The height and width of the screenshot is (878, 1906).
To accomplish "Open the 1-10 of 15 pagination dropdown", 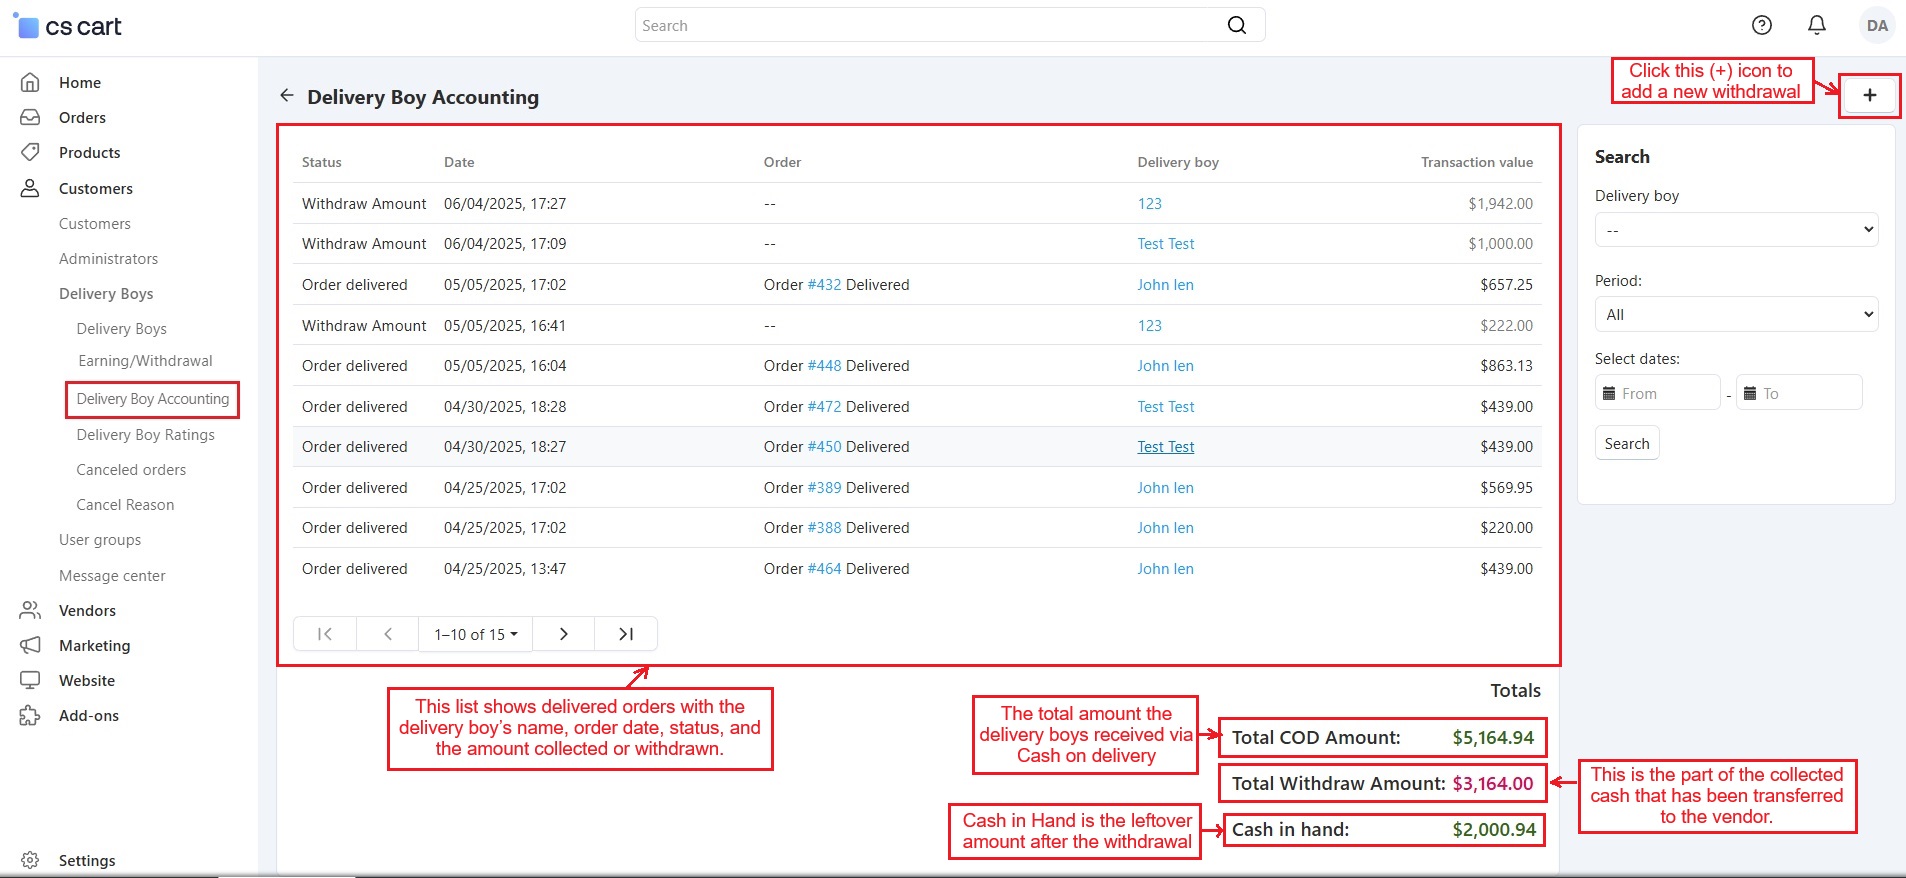I will point(475,634).
